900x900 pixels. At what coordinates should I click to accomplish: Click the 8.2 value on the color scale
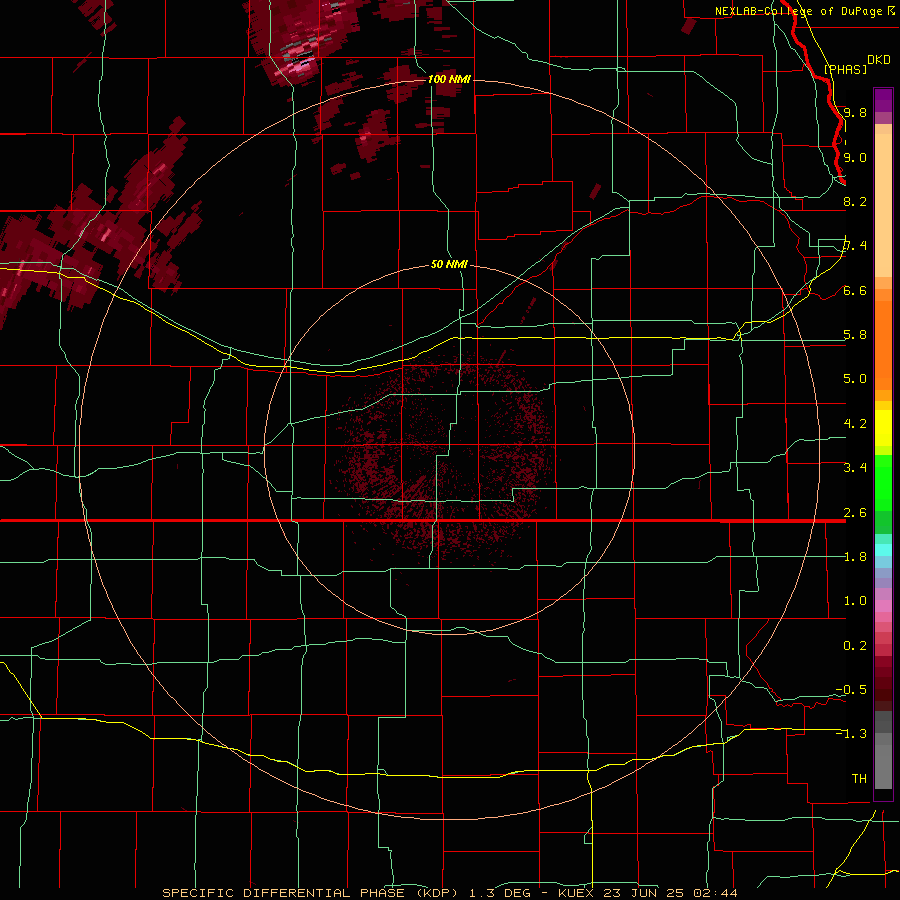(x=855, y=201)
